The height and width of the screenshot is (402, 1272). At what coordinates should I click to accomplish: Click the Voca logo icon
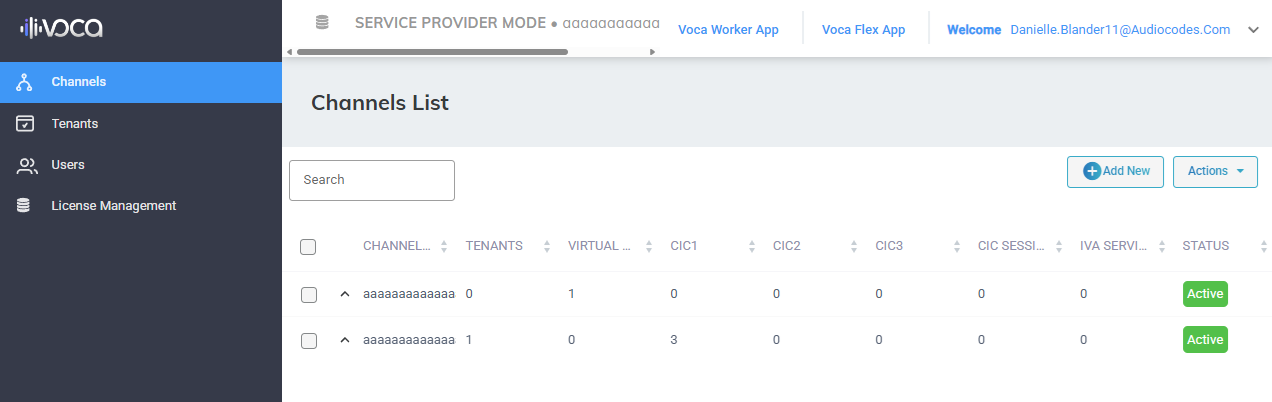click(x=61, y=28)
